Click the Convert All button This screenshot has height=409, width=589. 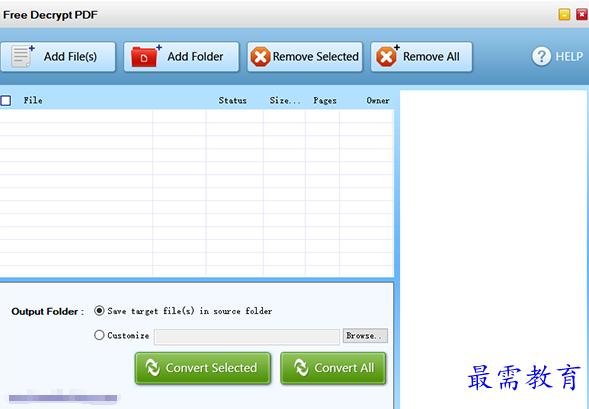coord(333,368)
